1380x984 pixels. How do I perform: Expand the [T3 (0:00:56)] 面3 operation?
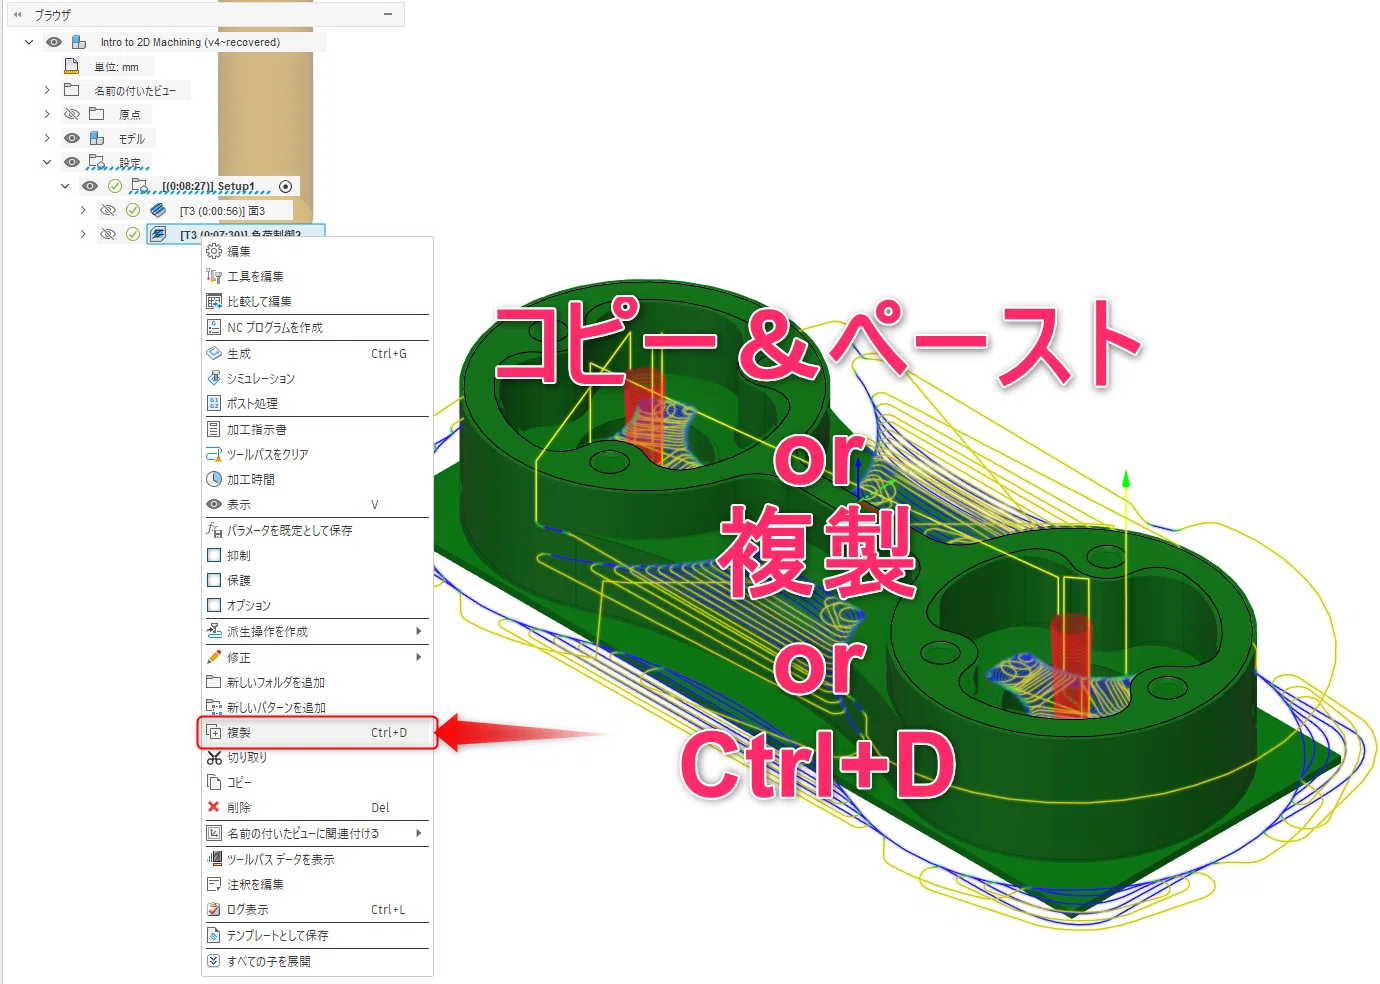tap(83, 210)
